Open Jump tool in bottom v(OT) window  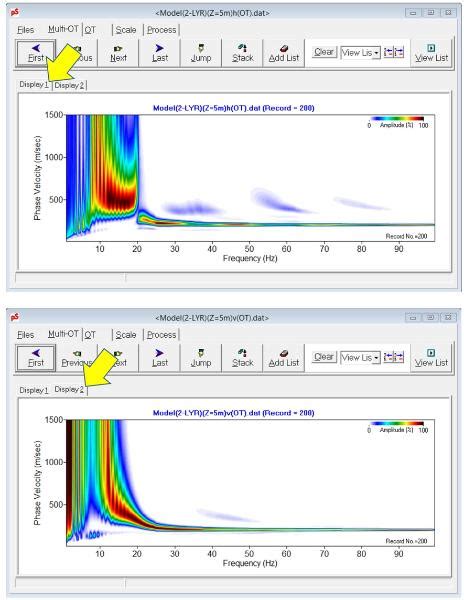coord(201,358)
